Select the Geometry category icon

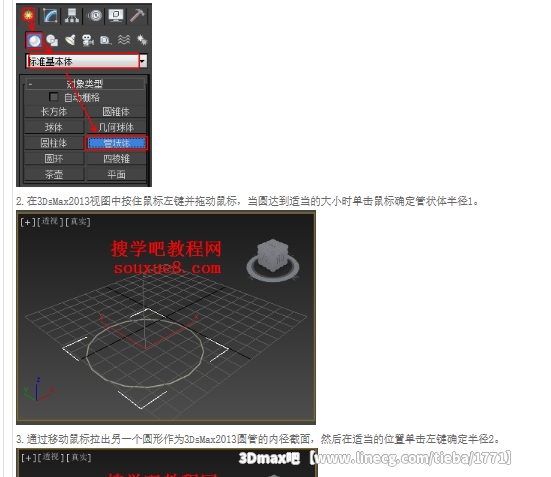click(x=34, y=40)
